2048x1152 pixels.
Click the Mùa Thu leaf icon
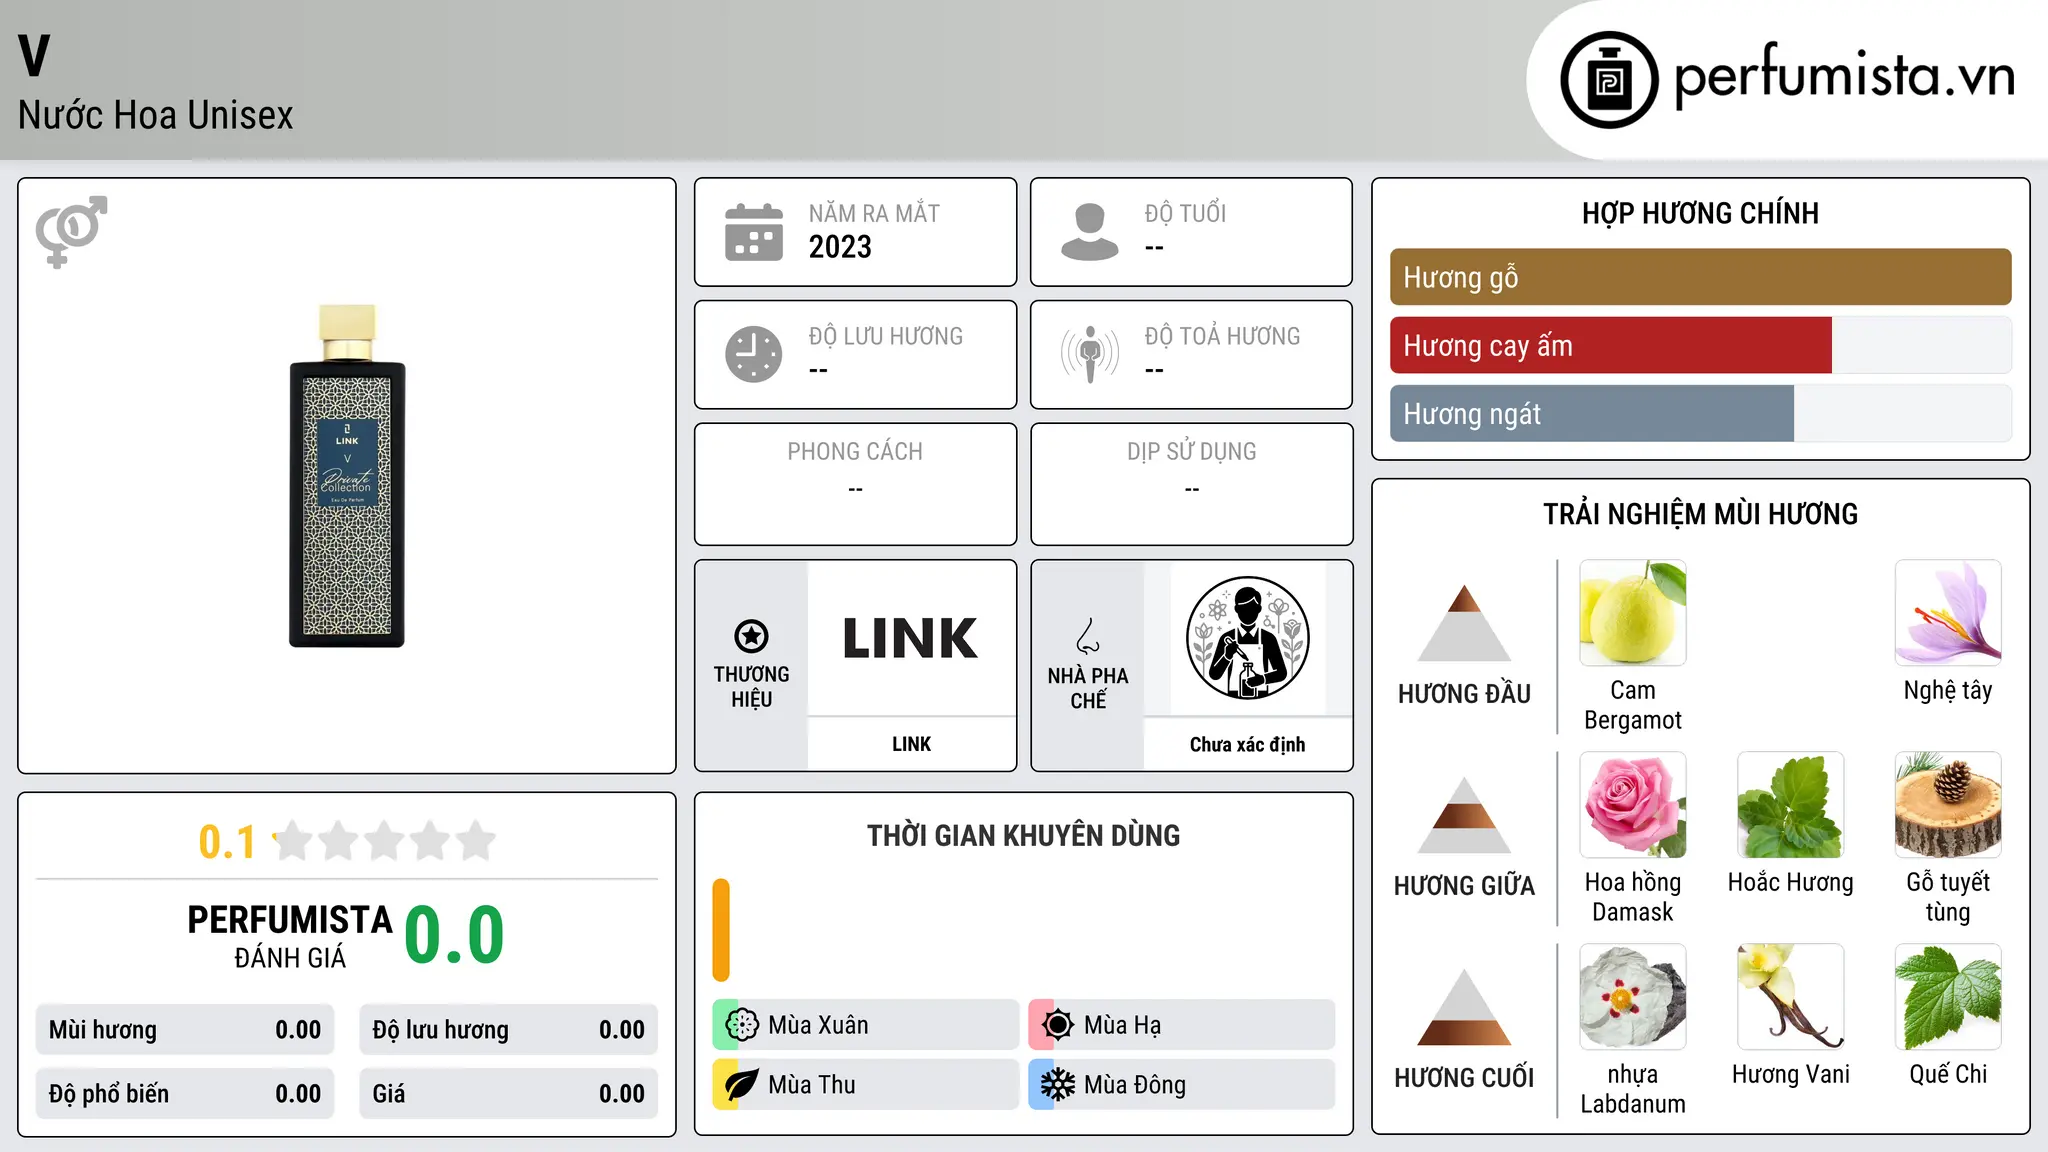click(742, 1084)
